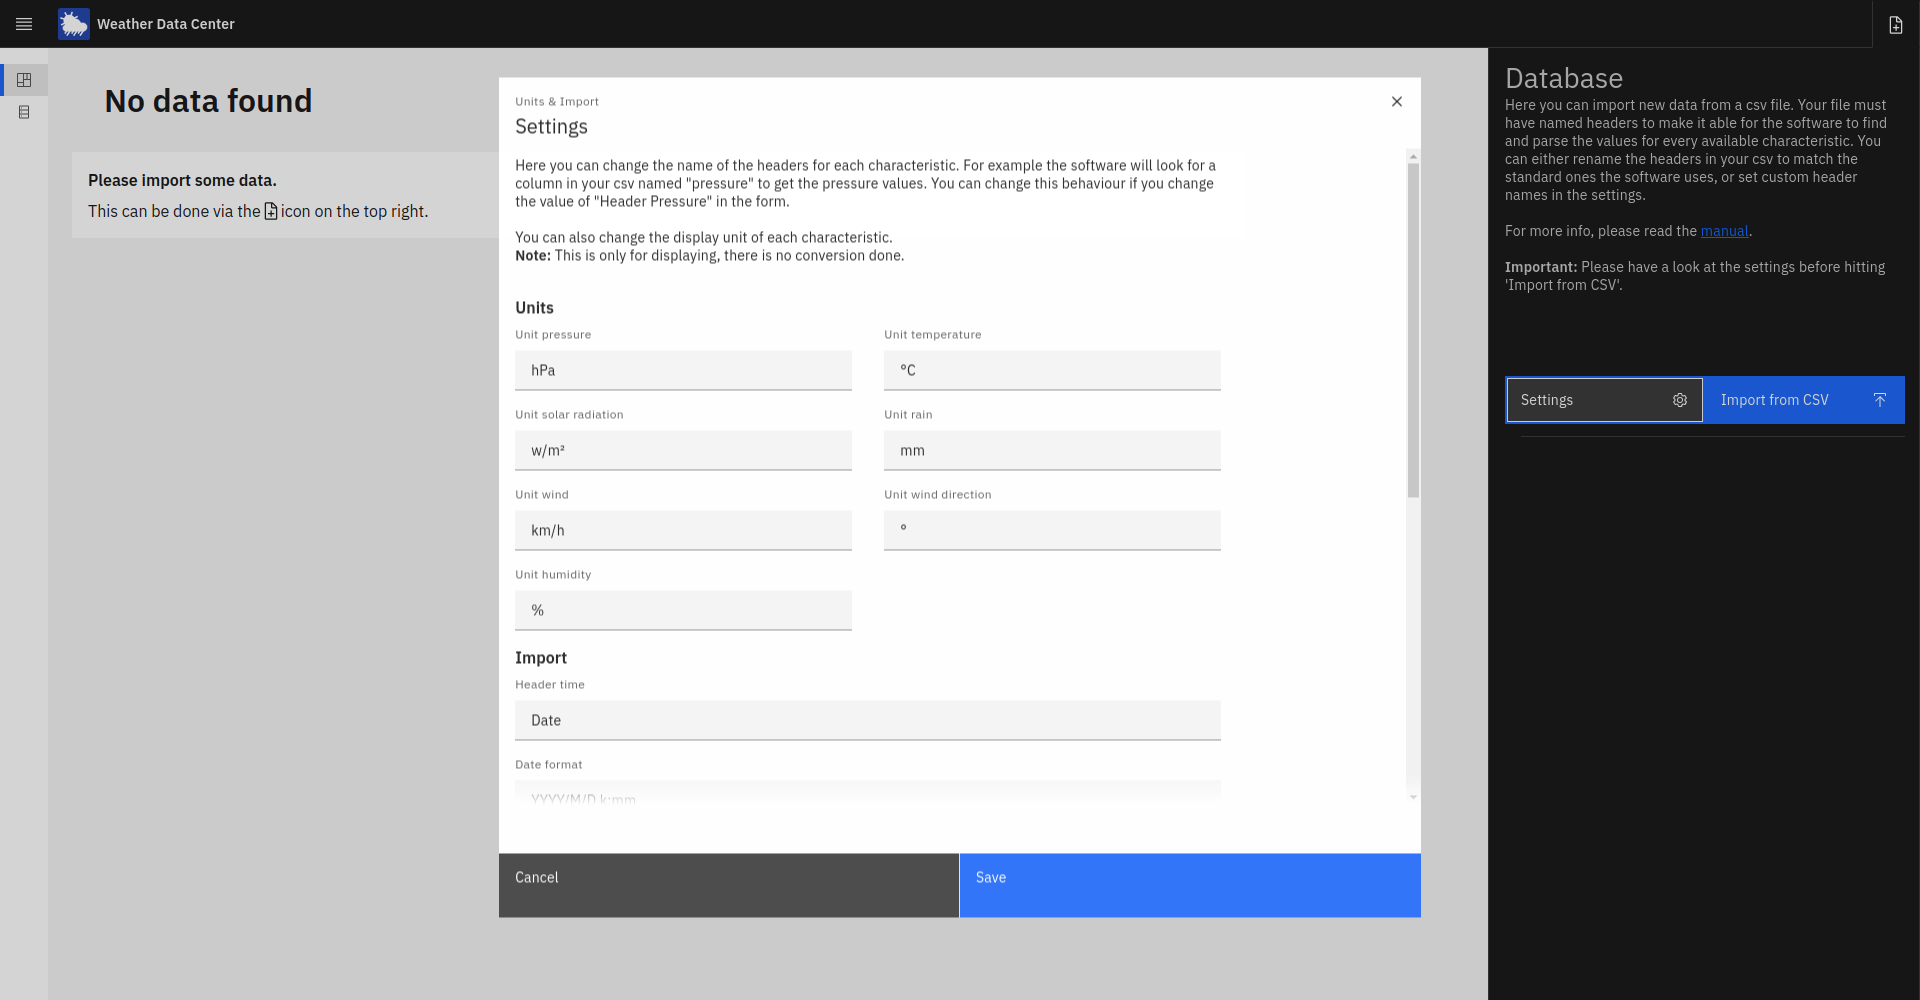Click the 'Units' section heading
This screenshot has height=1000, width=1920.
[534, 308]
